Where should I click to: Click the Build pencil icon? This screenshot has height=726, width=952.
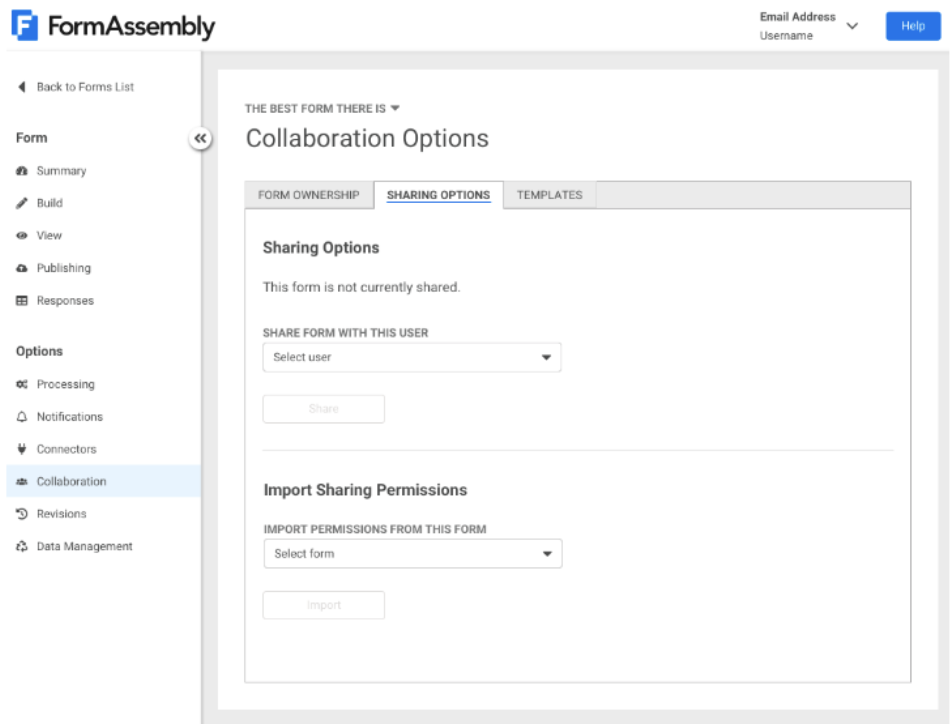pyautogui.click(x=22, y=203)
